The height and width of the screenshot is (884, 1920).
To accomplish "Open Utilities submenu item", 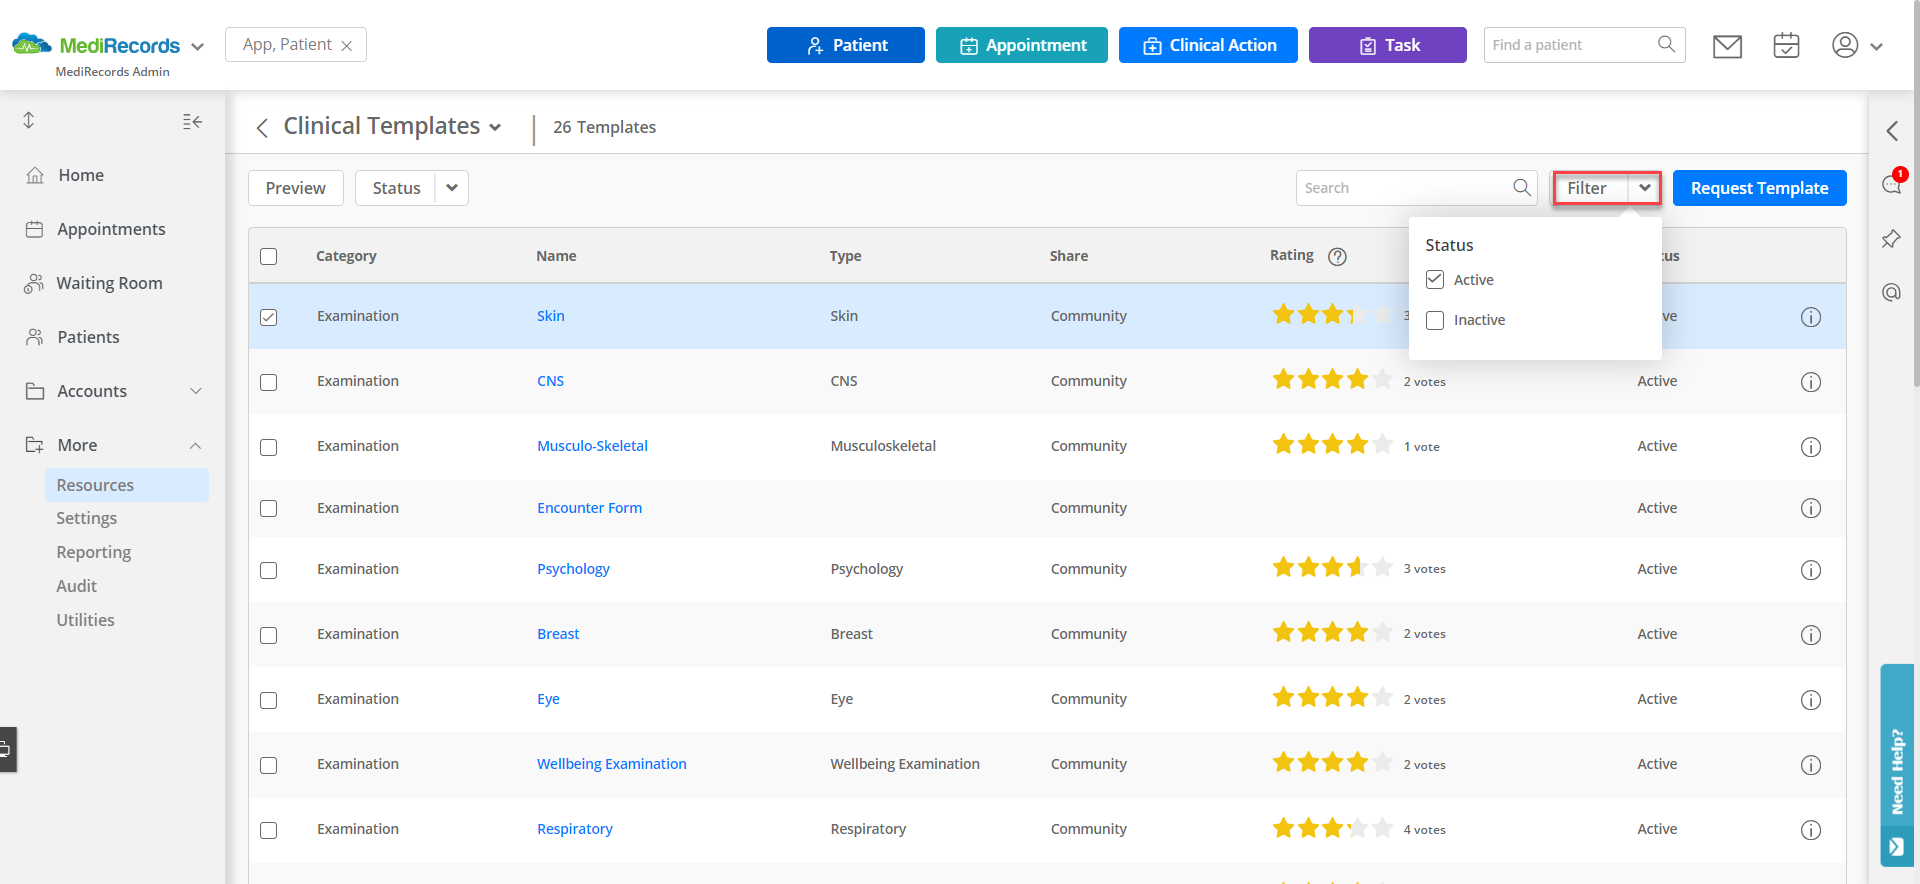I will point(86,620).
